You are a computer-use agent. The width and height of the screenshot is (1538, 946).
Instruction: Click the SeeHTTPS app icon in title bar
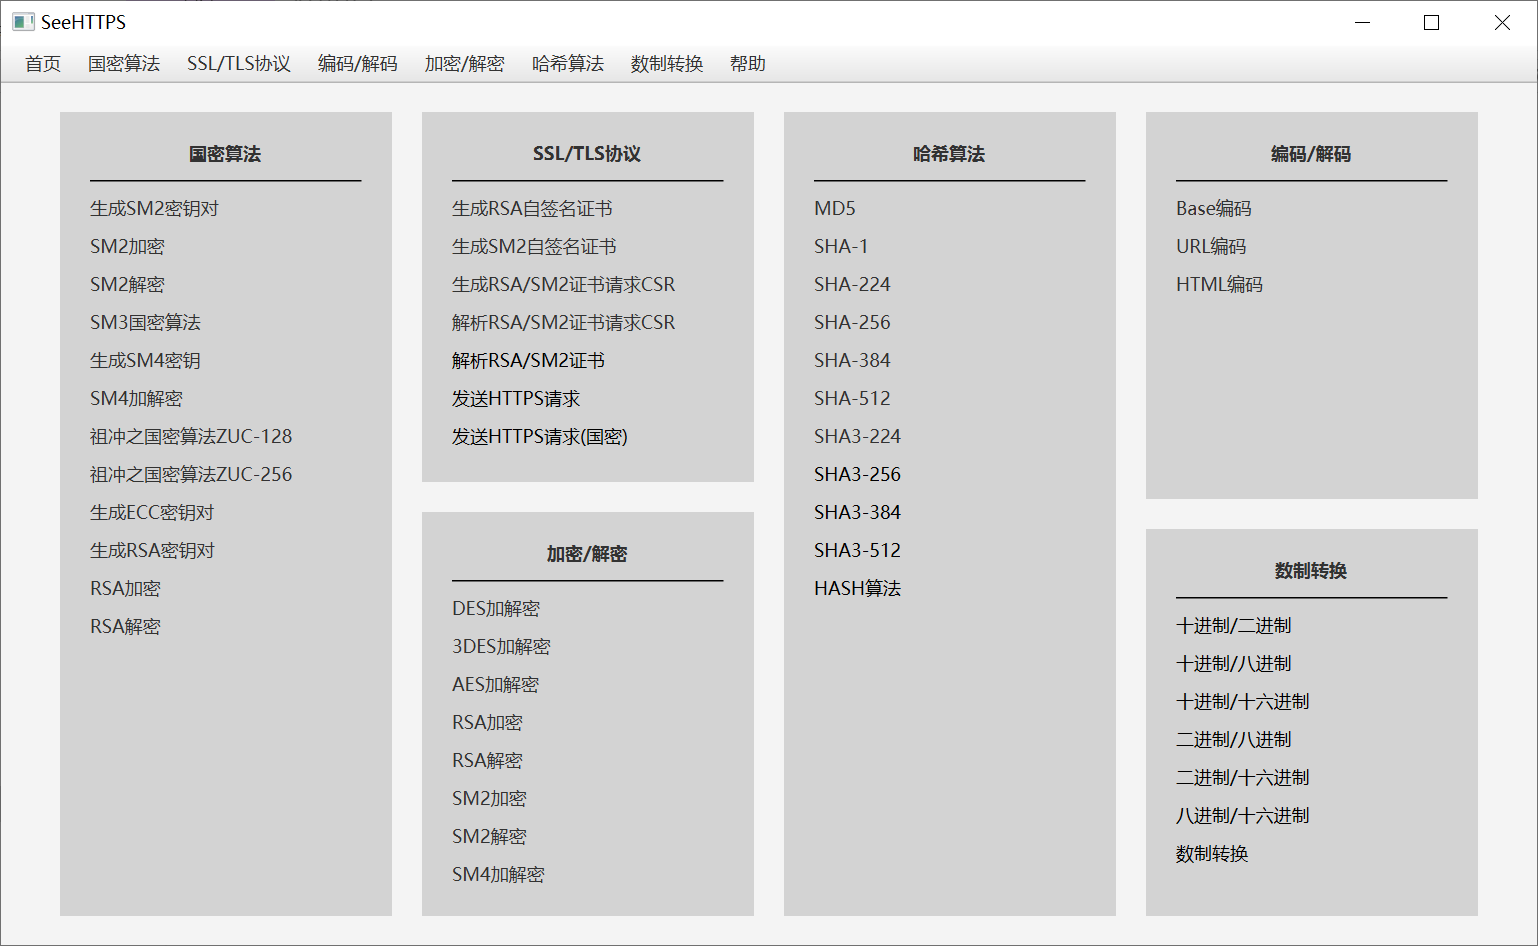[x=23, y=22]
